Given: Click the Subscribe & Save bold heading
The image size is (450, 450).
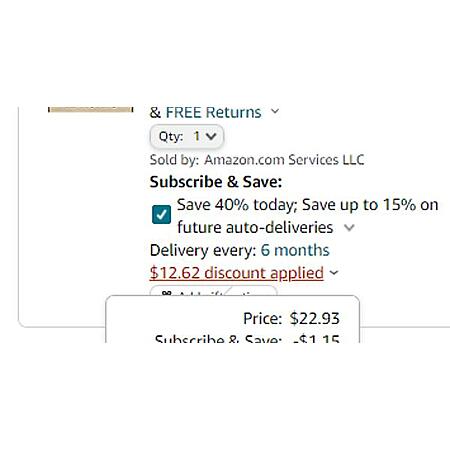Looking at the screenshot, I should [216, 182].
